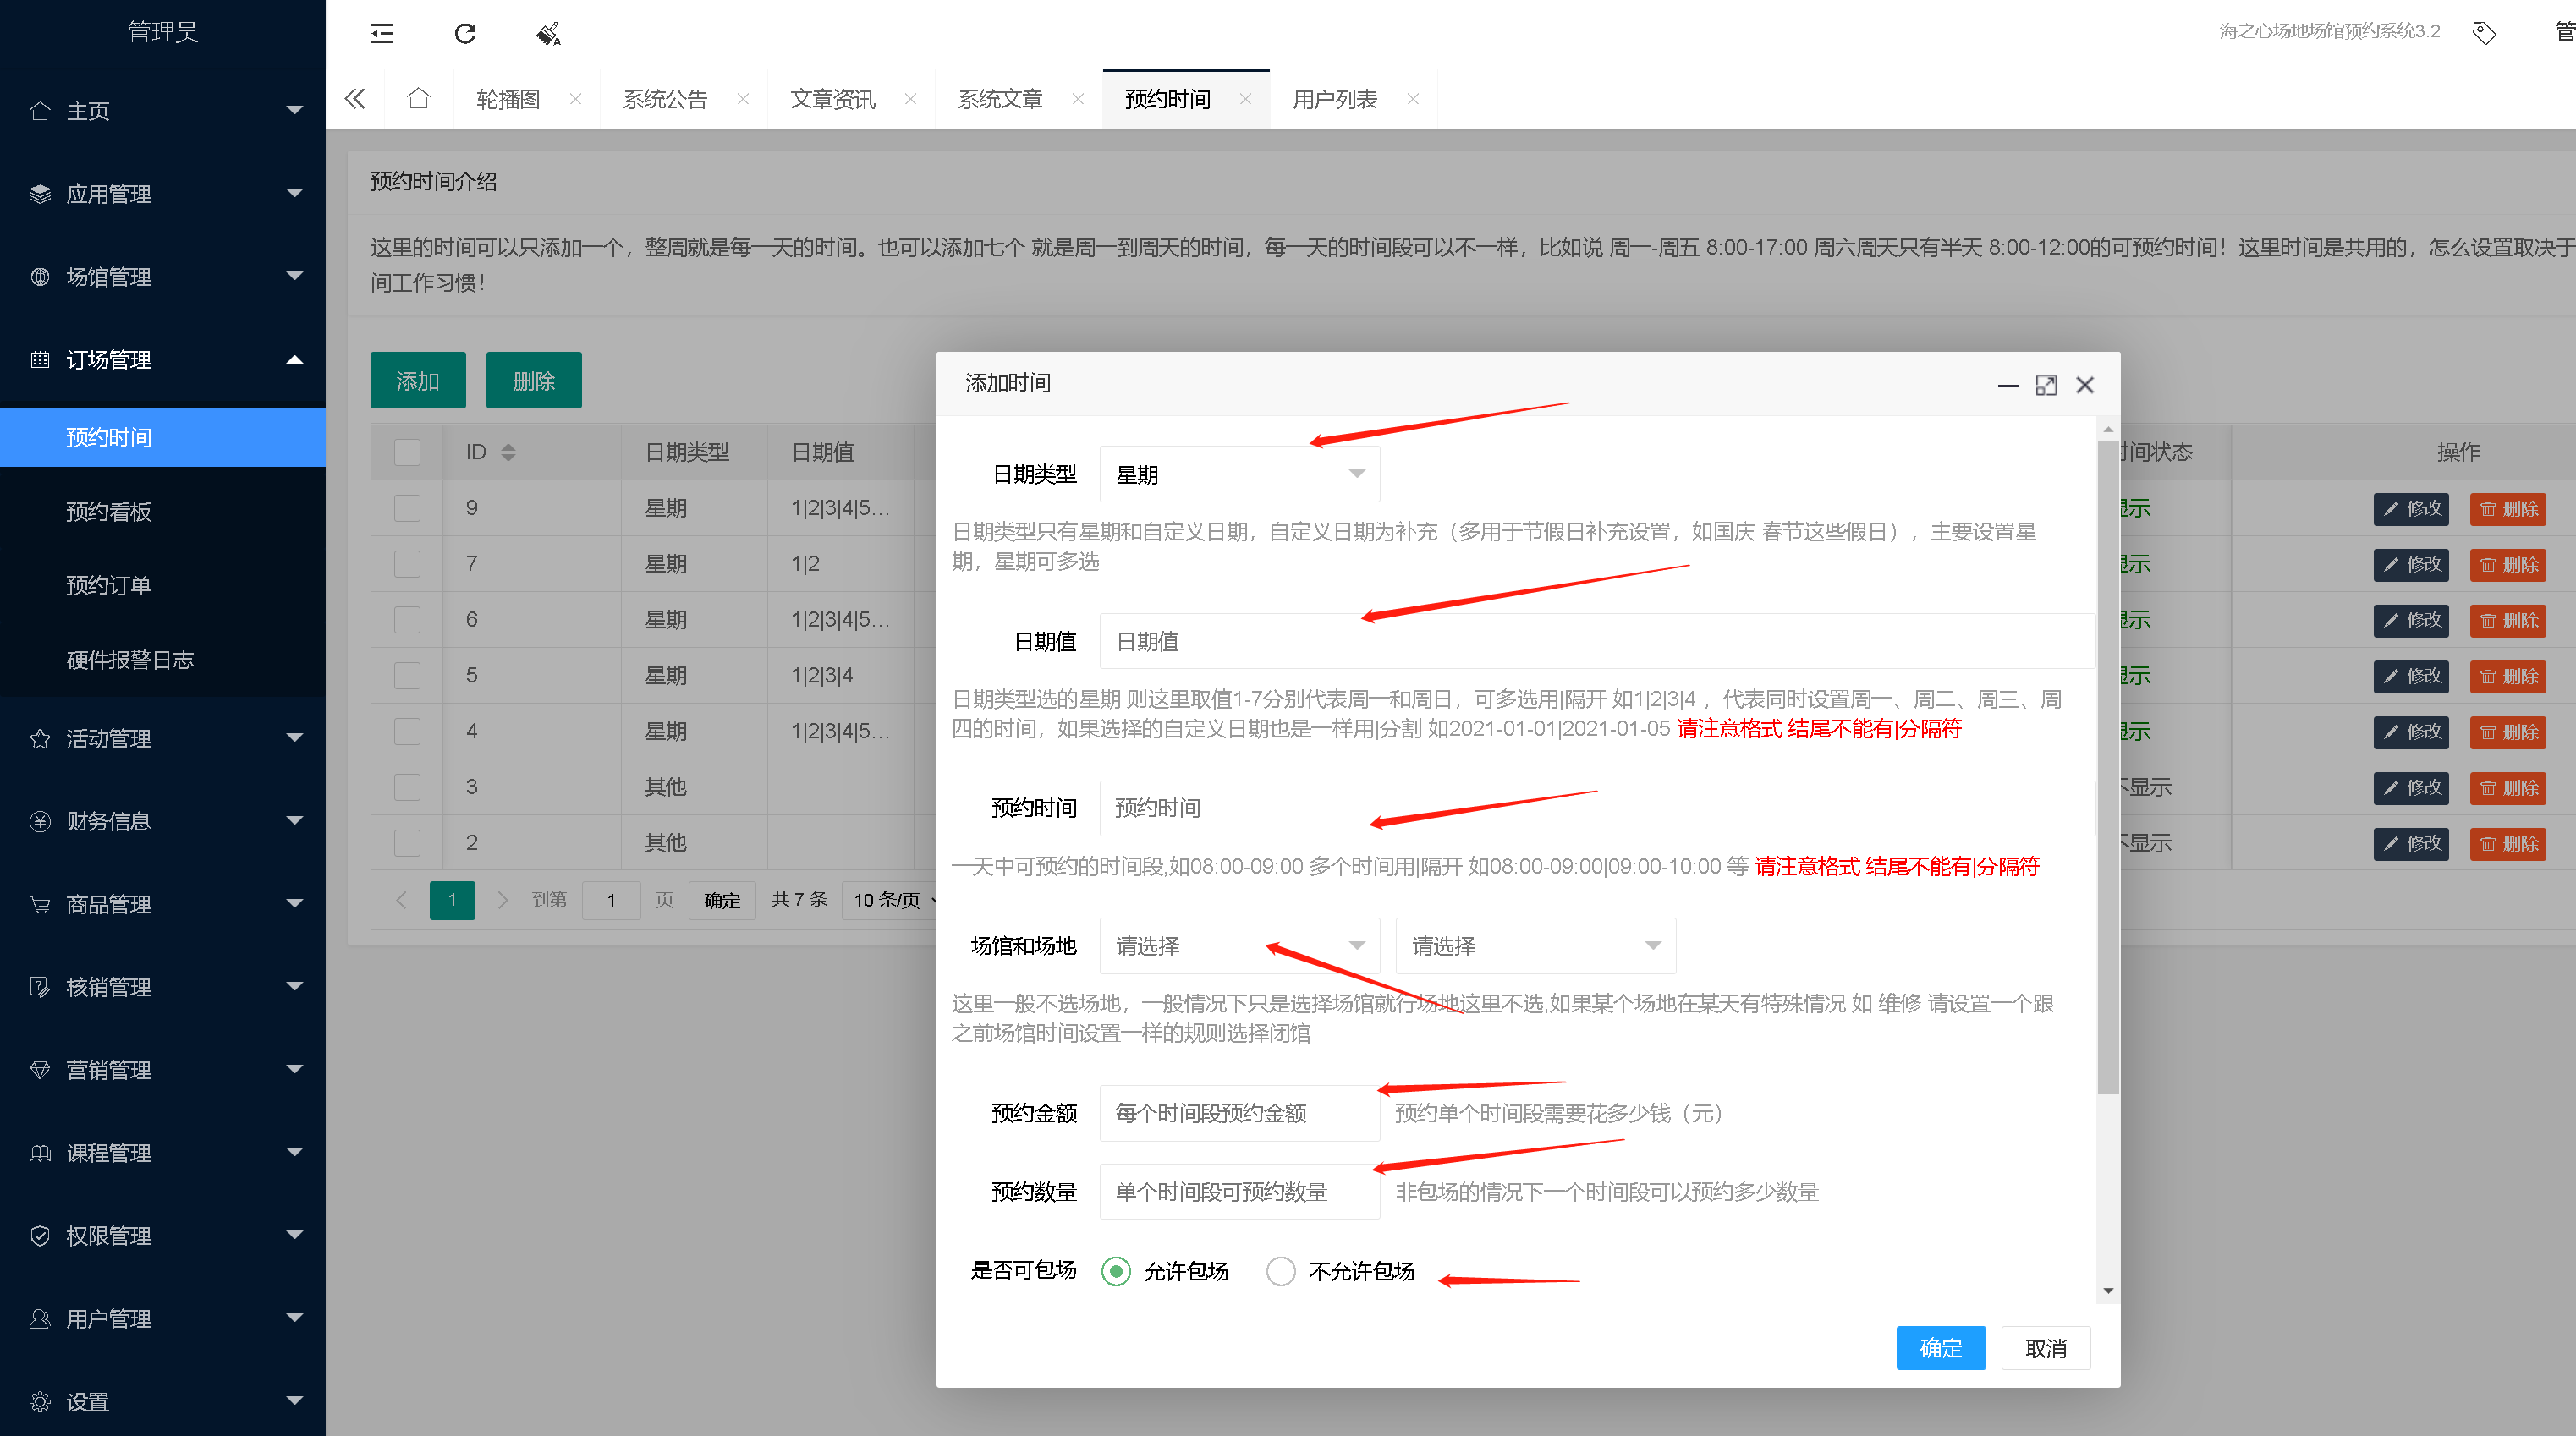Open the second 场馆和场地 请选择 dropdown
The width and height of the screenshot is (2576, 1436).
point(1535,946)
